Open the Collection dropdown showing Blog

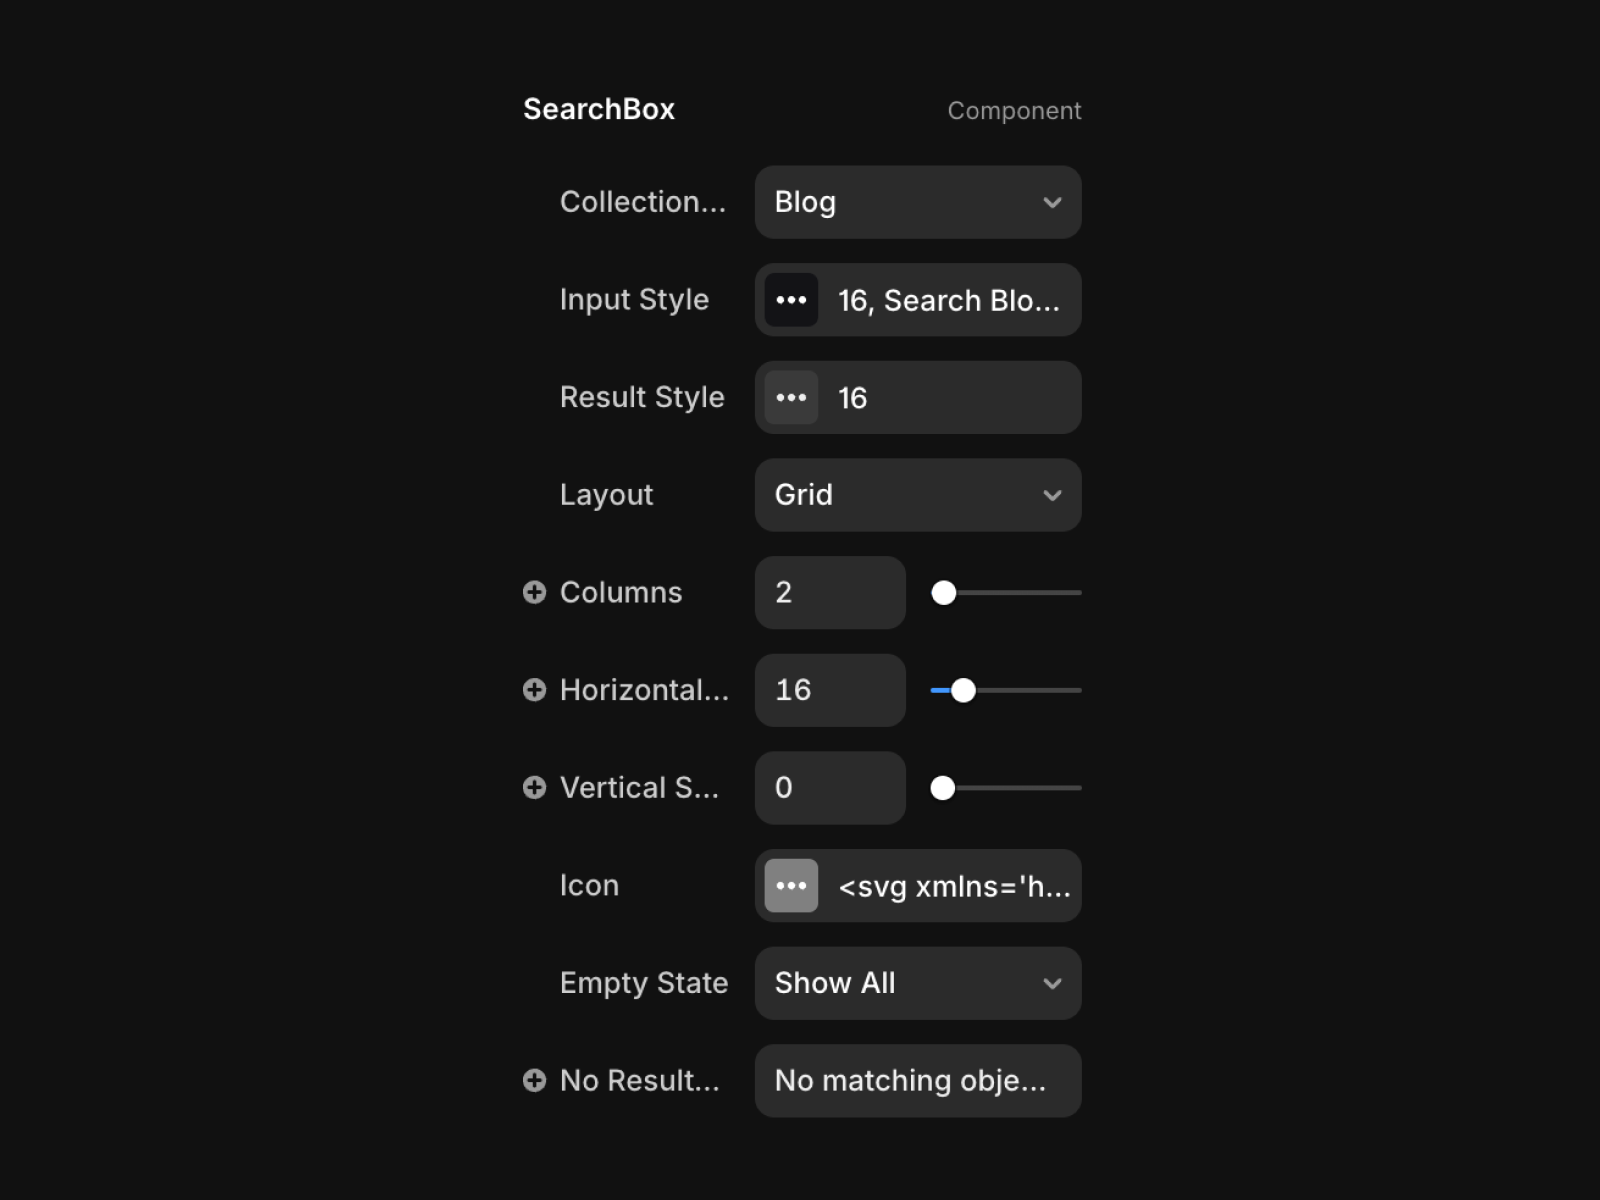tap(918, 202)
